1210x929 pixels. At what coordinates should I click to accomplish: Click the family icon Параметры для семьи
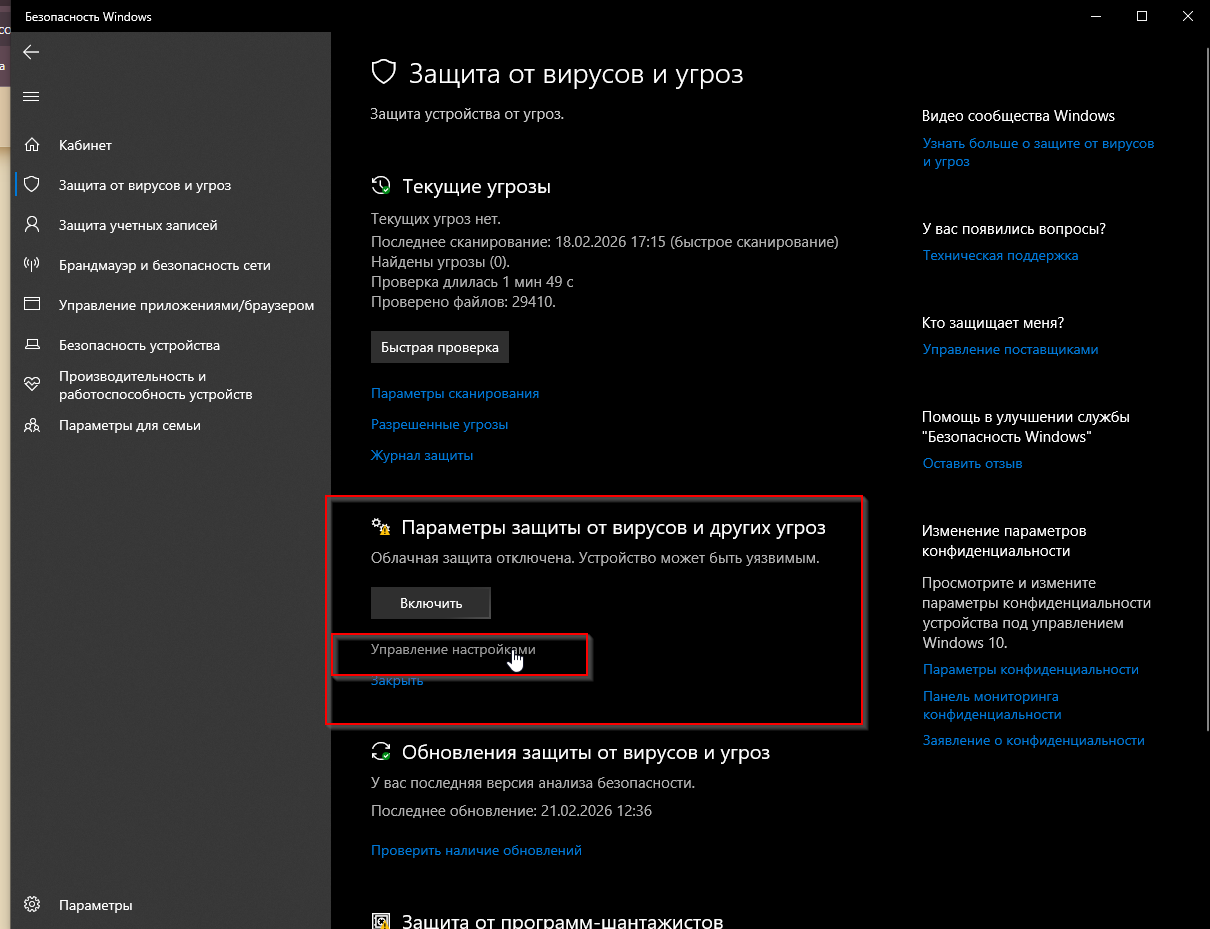point(31,425)
